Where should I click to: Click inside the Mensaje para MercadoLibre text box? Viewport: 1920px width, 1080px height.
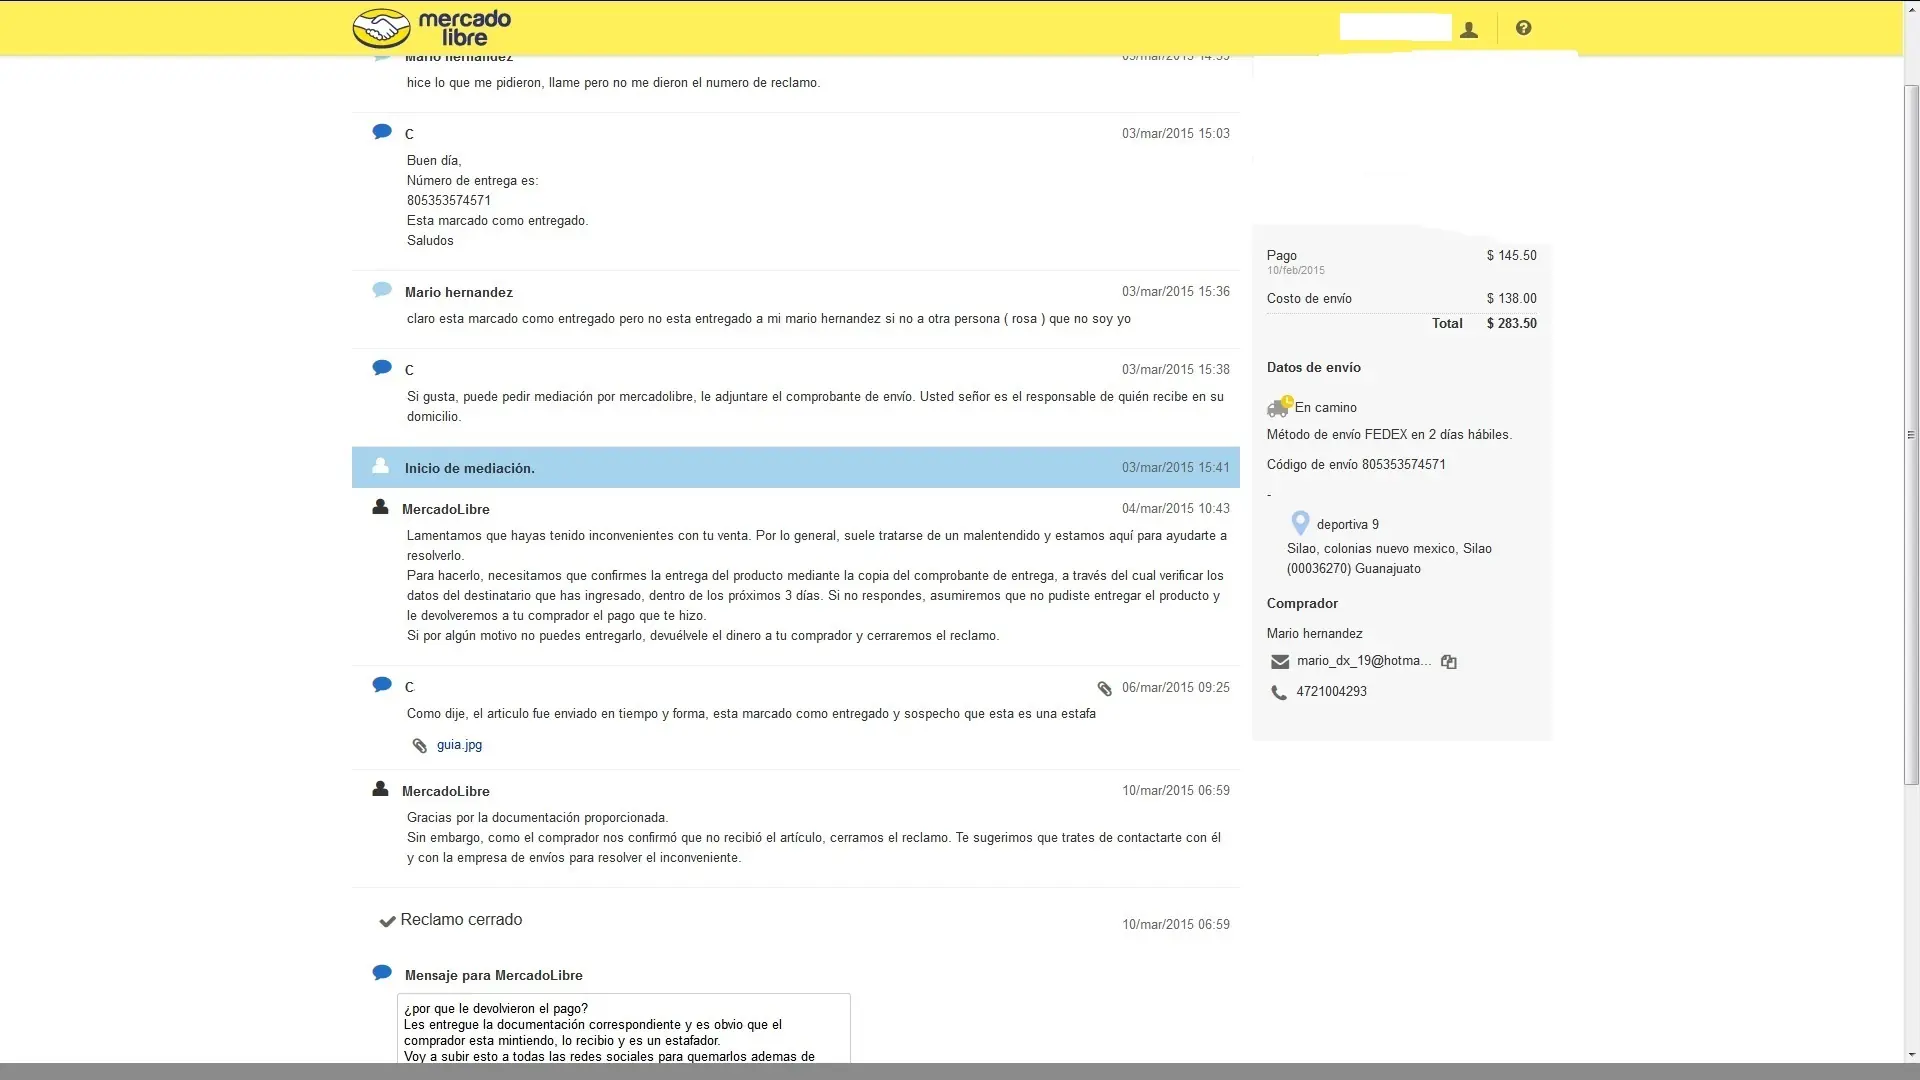pos(624,1028)
